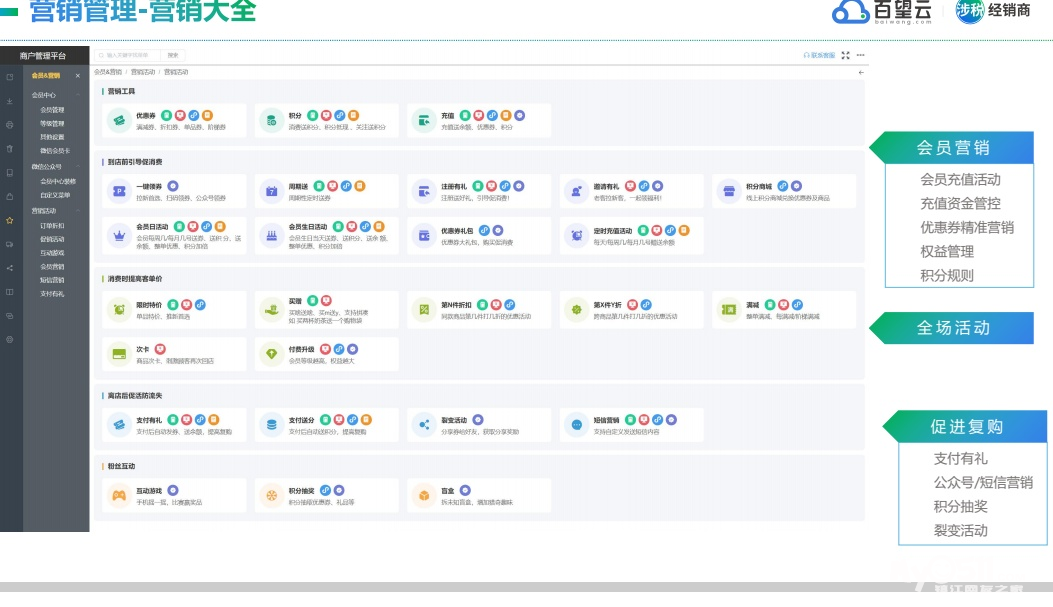Toggle fullscreen using the expand icon

(x=846, y=55)
